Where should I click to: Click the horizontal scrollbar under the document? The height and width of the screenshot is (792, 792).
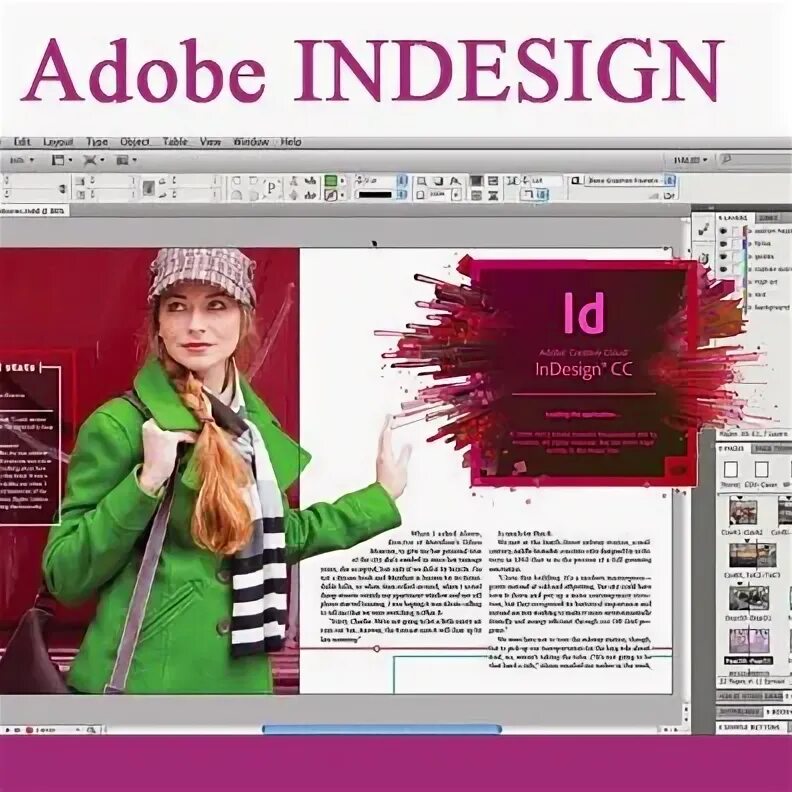381,729
